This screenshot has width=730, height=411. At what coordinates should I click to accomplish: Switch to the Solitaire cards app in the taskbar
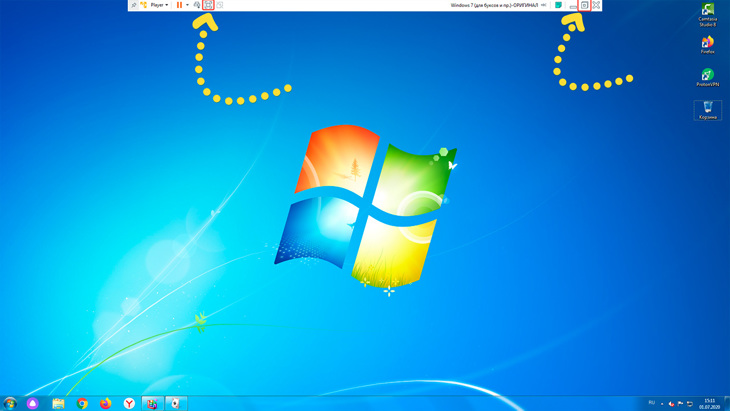point(176,403)
